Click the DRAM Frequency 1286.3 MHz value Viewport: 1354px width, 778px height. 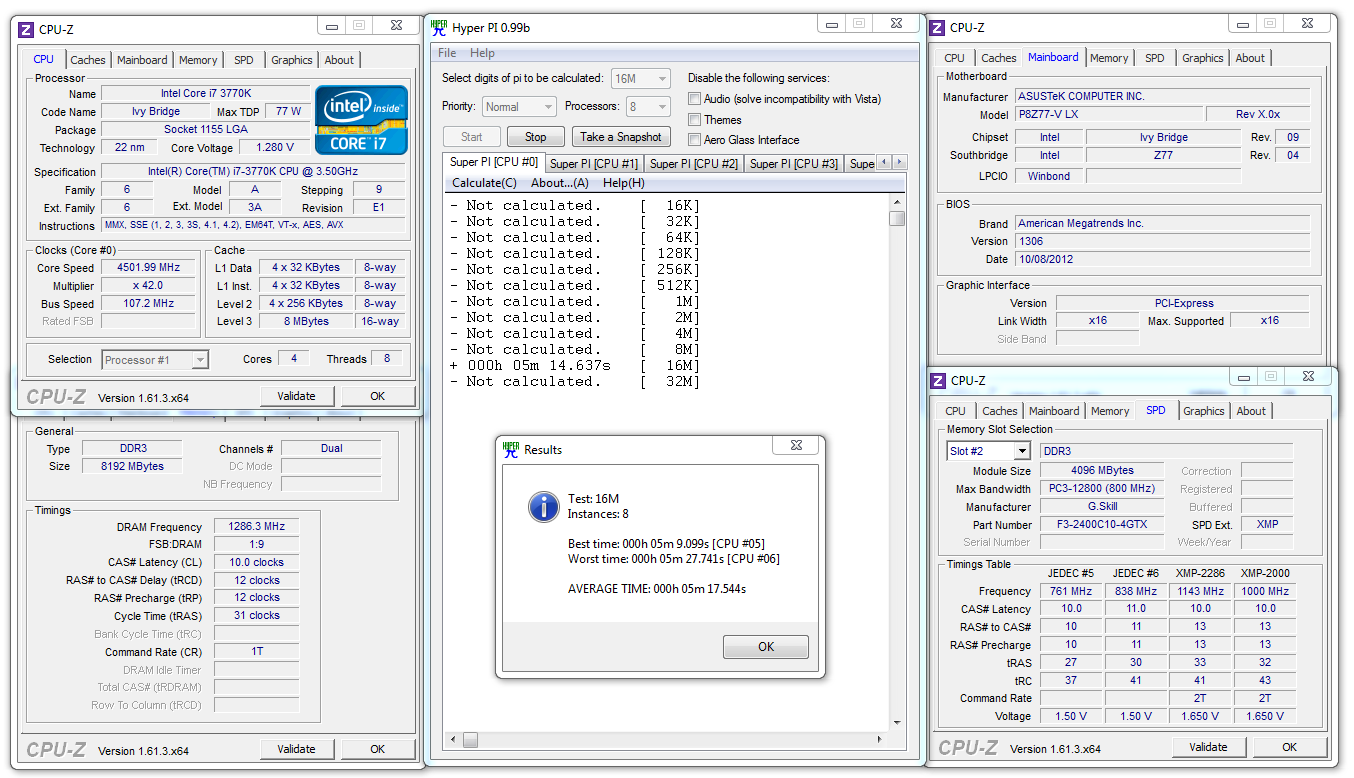click(256, 526)
